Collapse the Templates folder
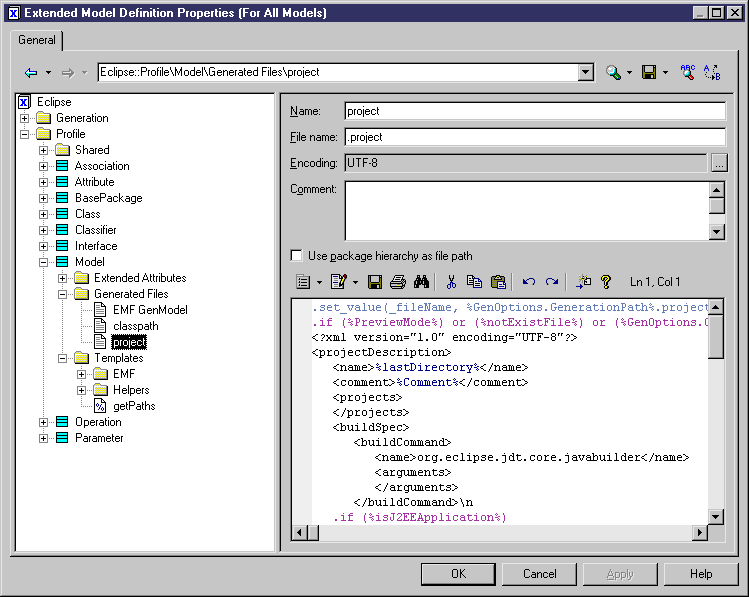This screenshot has height=597, width=749. click(x=63, y=358)
